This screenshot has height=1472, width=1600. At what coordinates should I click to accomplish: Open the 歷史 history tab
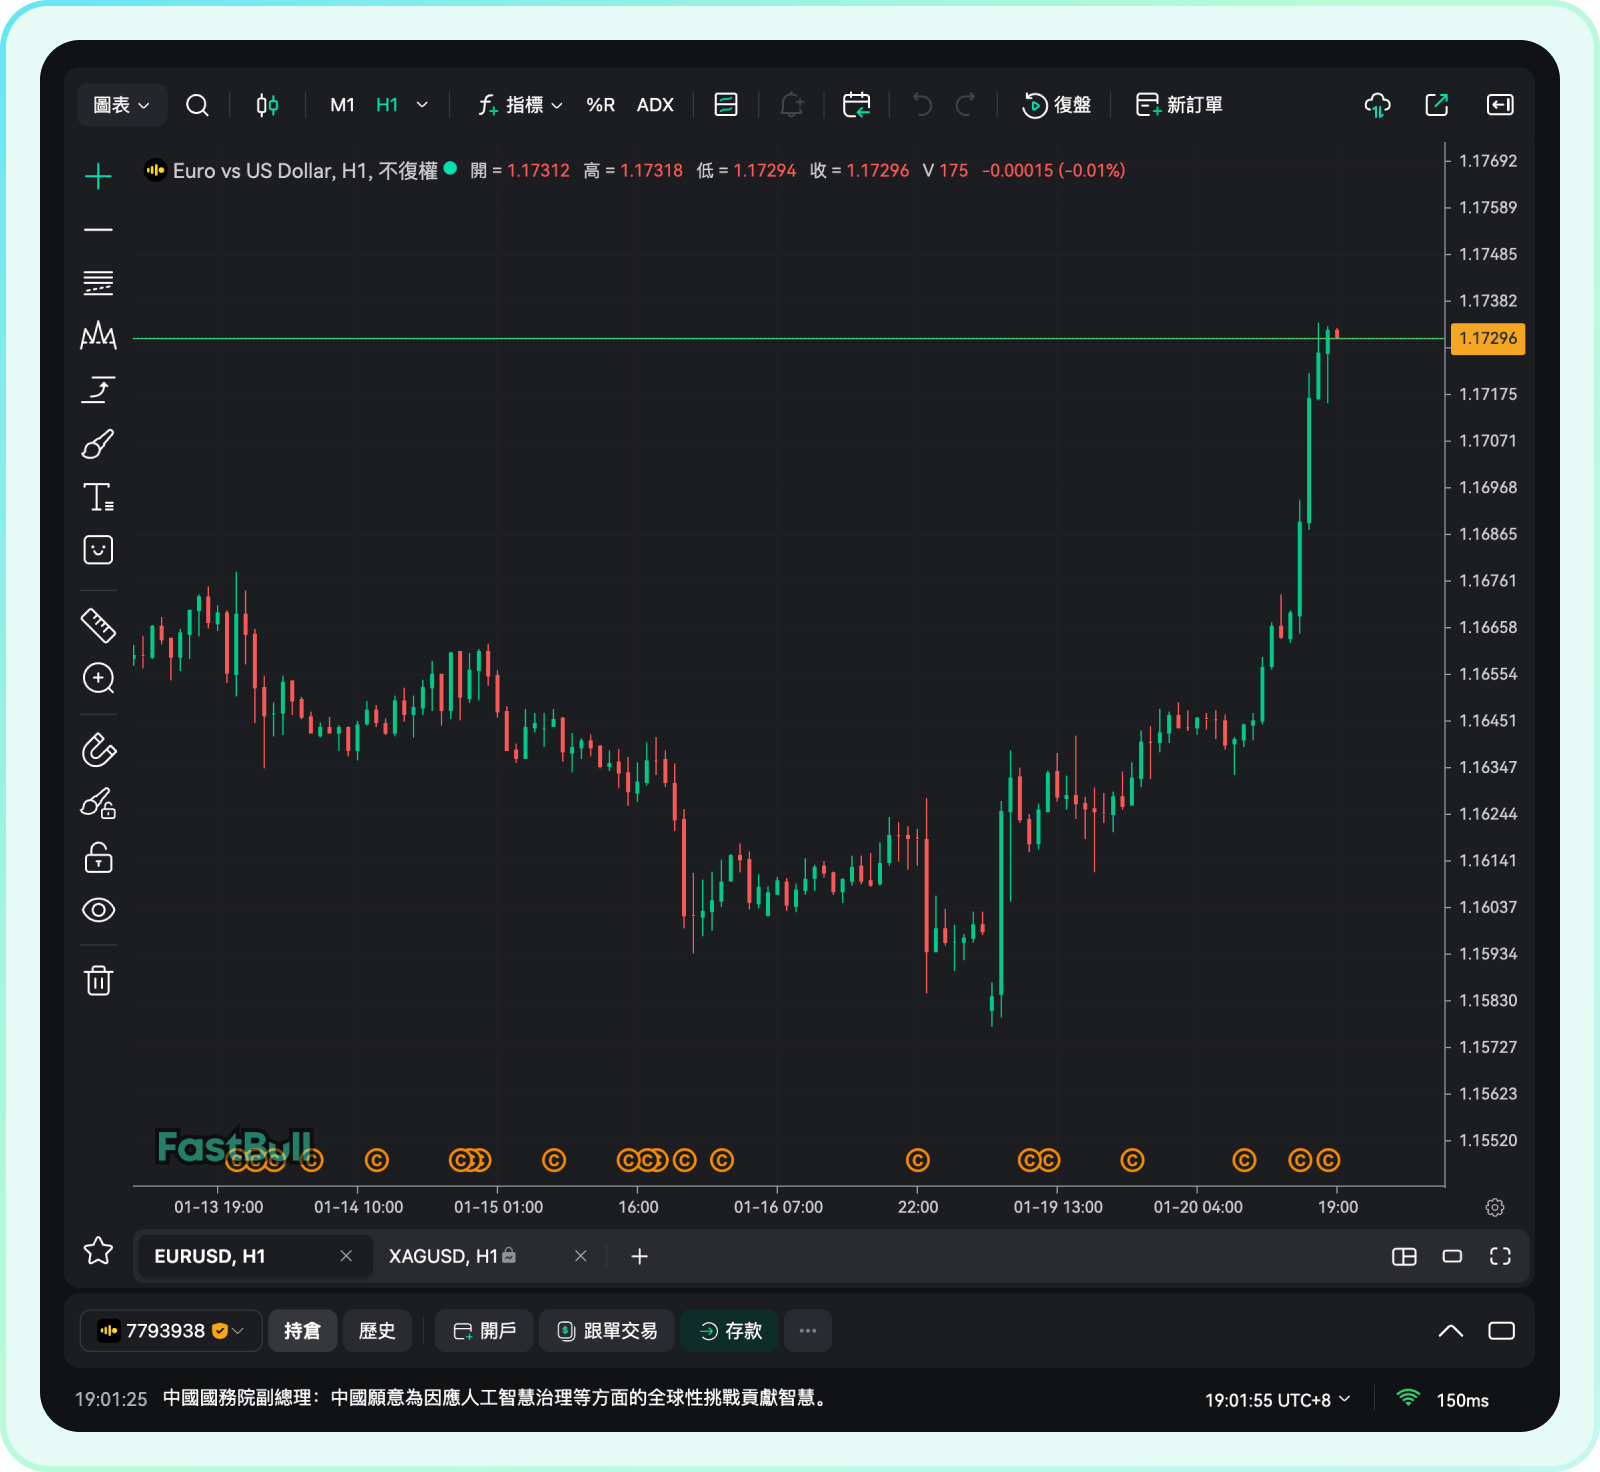coord(377,1331)
